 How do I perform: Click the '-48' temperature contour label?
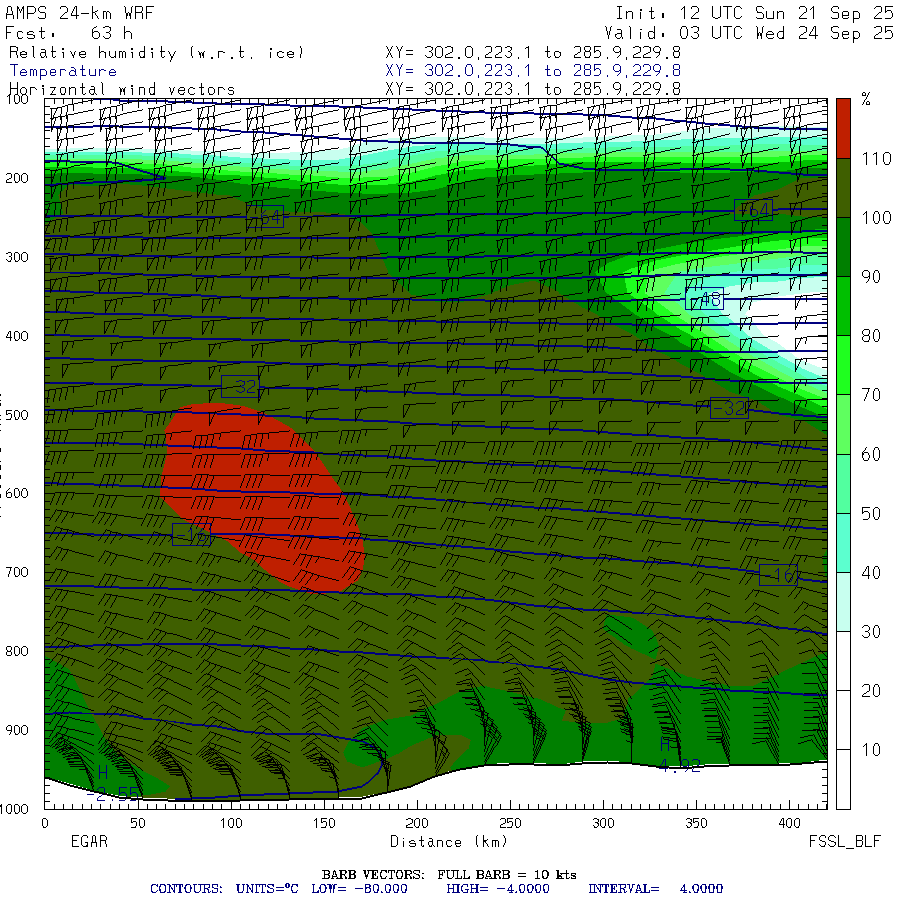click(x=704, y=299)
